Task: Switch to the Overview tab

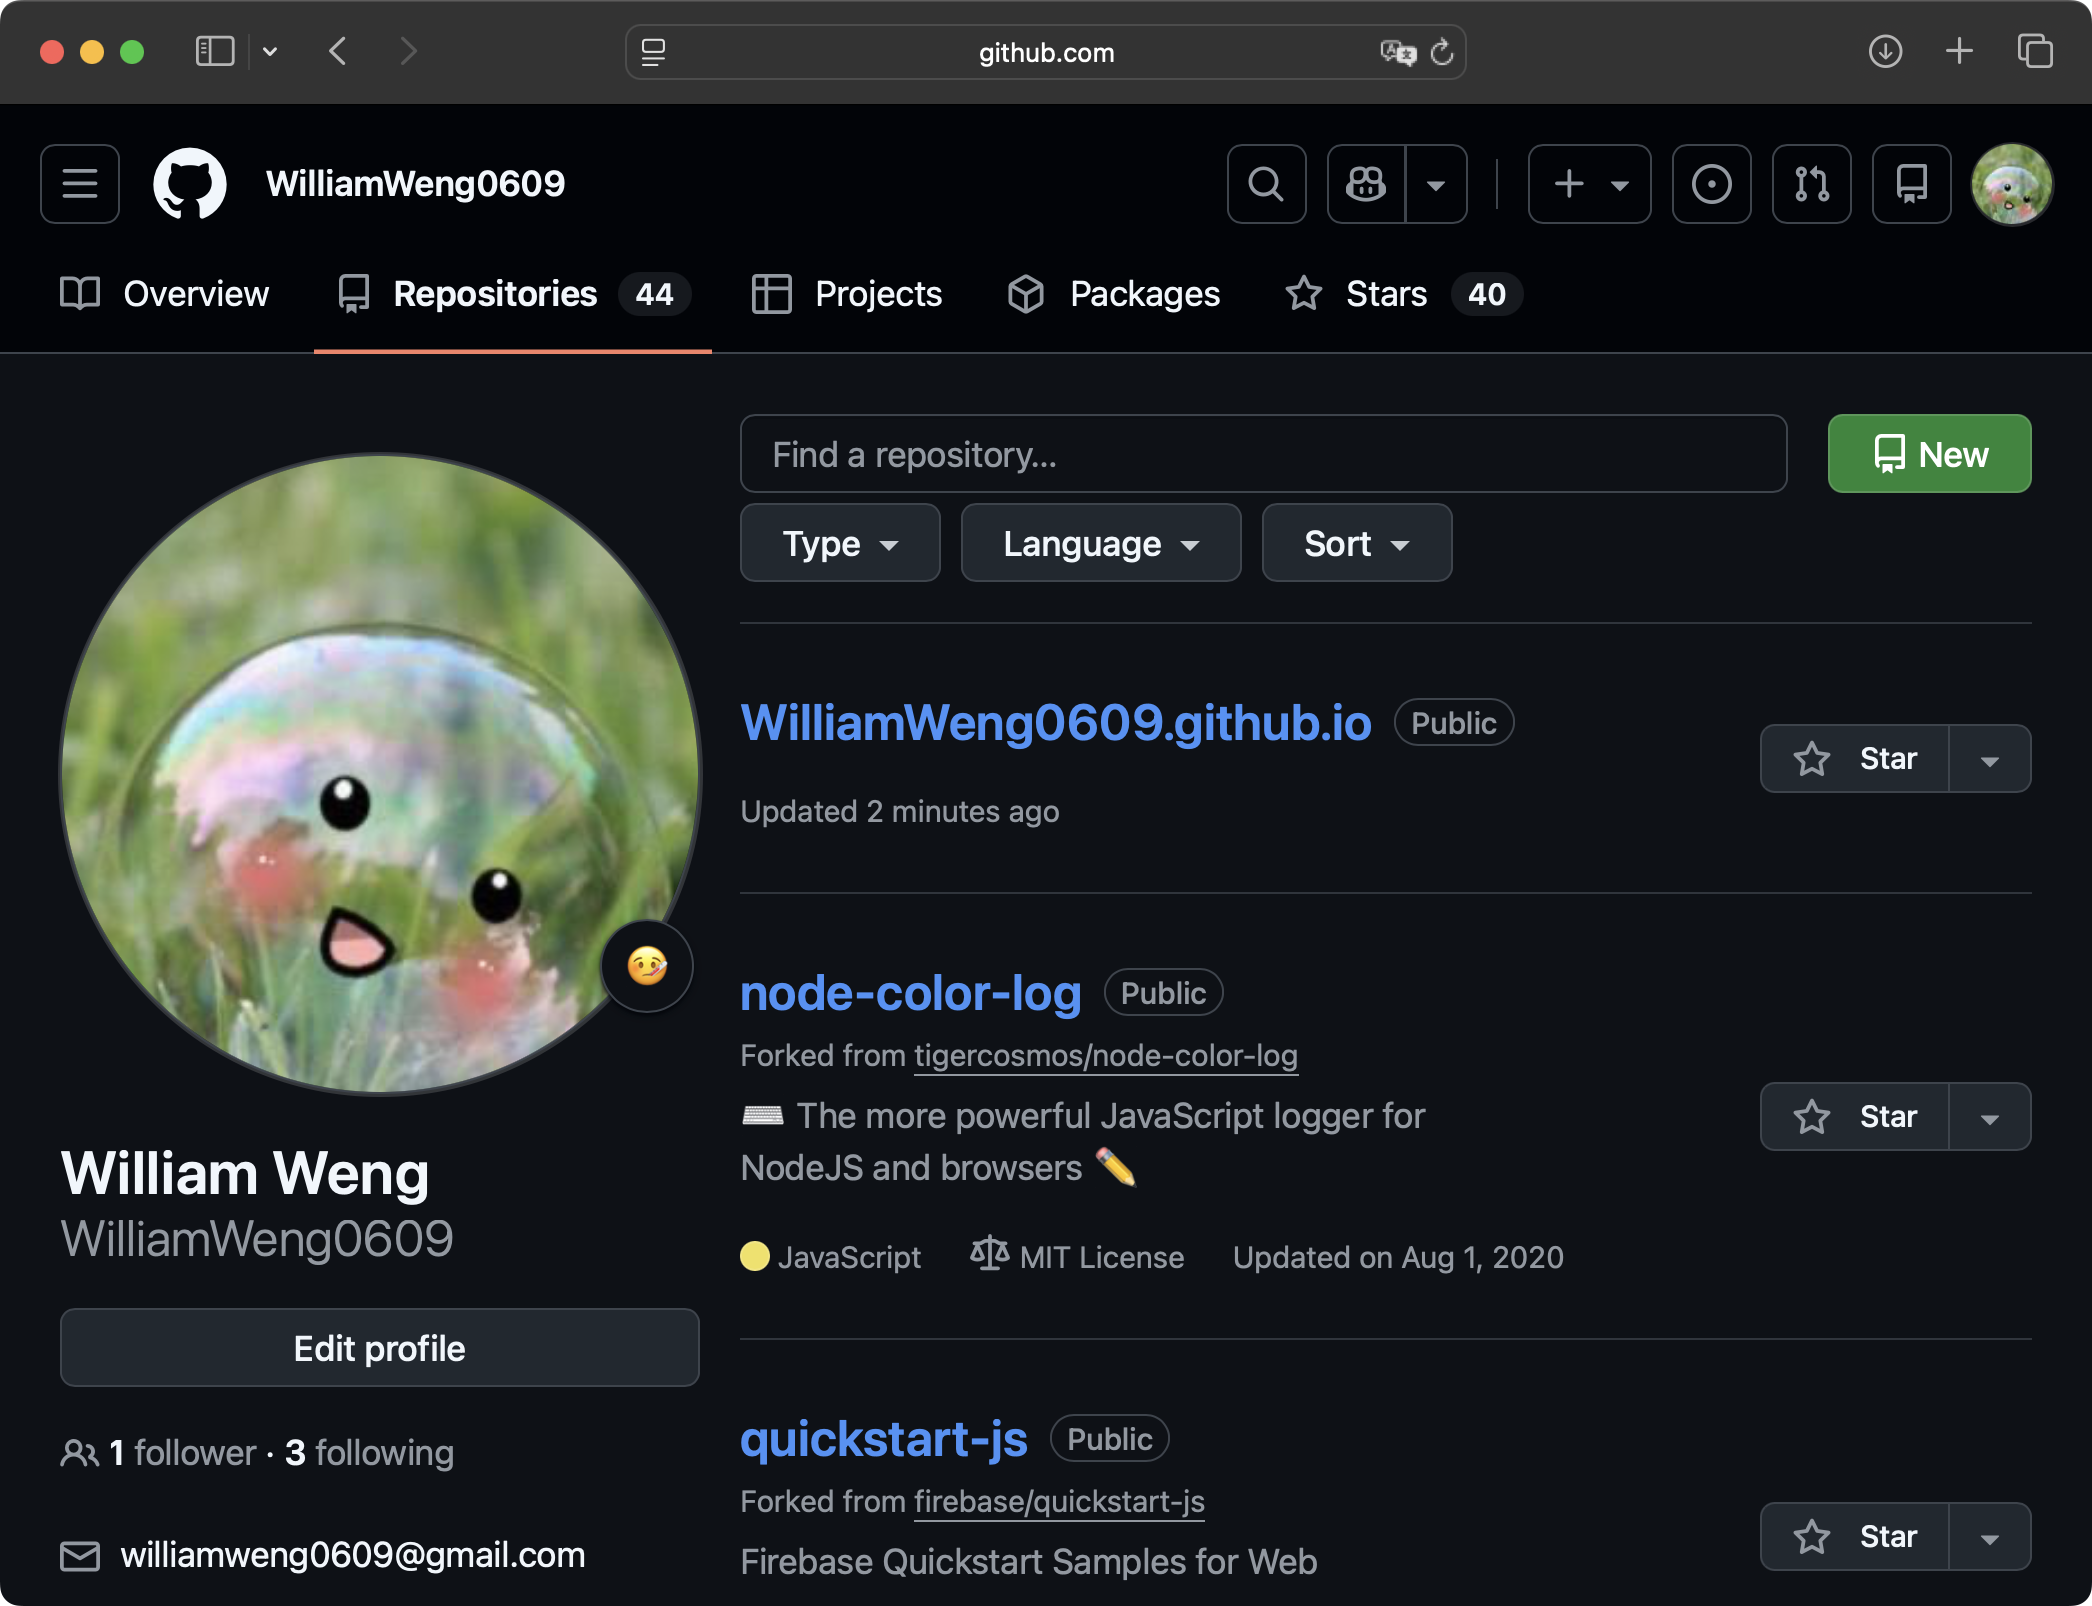Action: [165, 294]
